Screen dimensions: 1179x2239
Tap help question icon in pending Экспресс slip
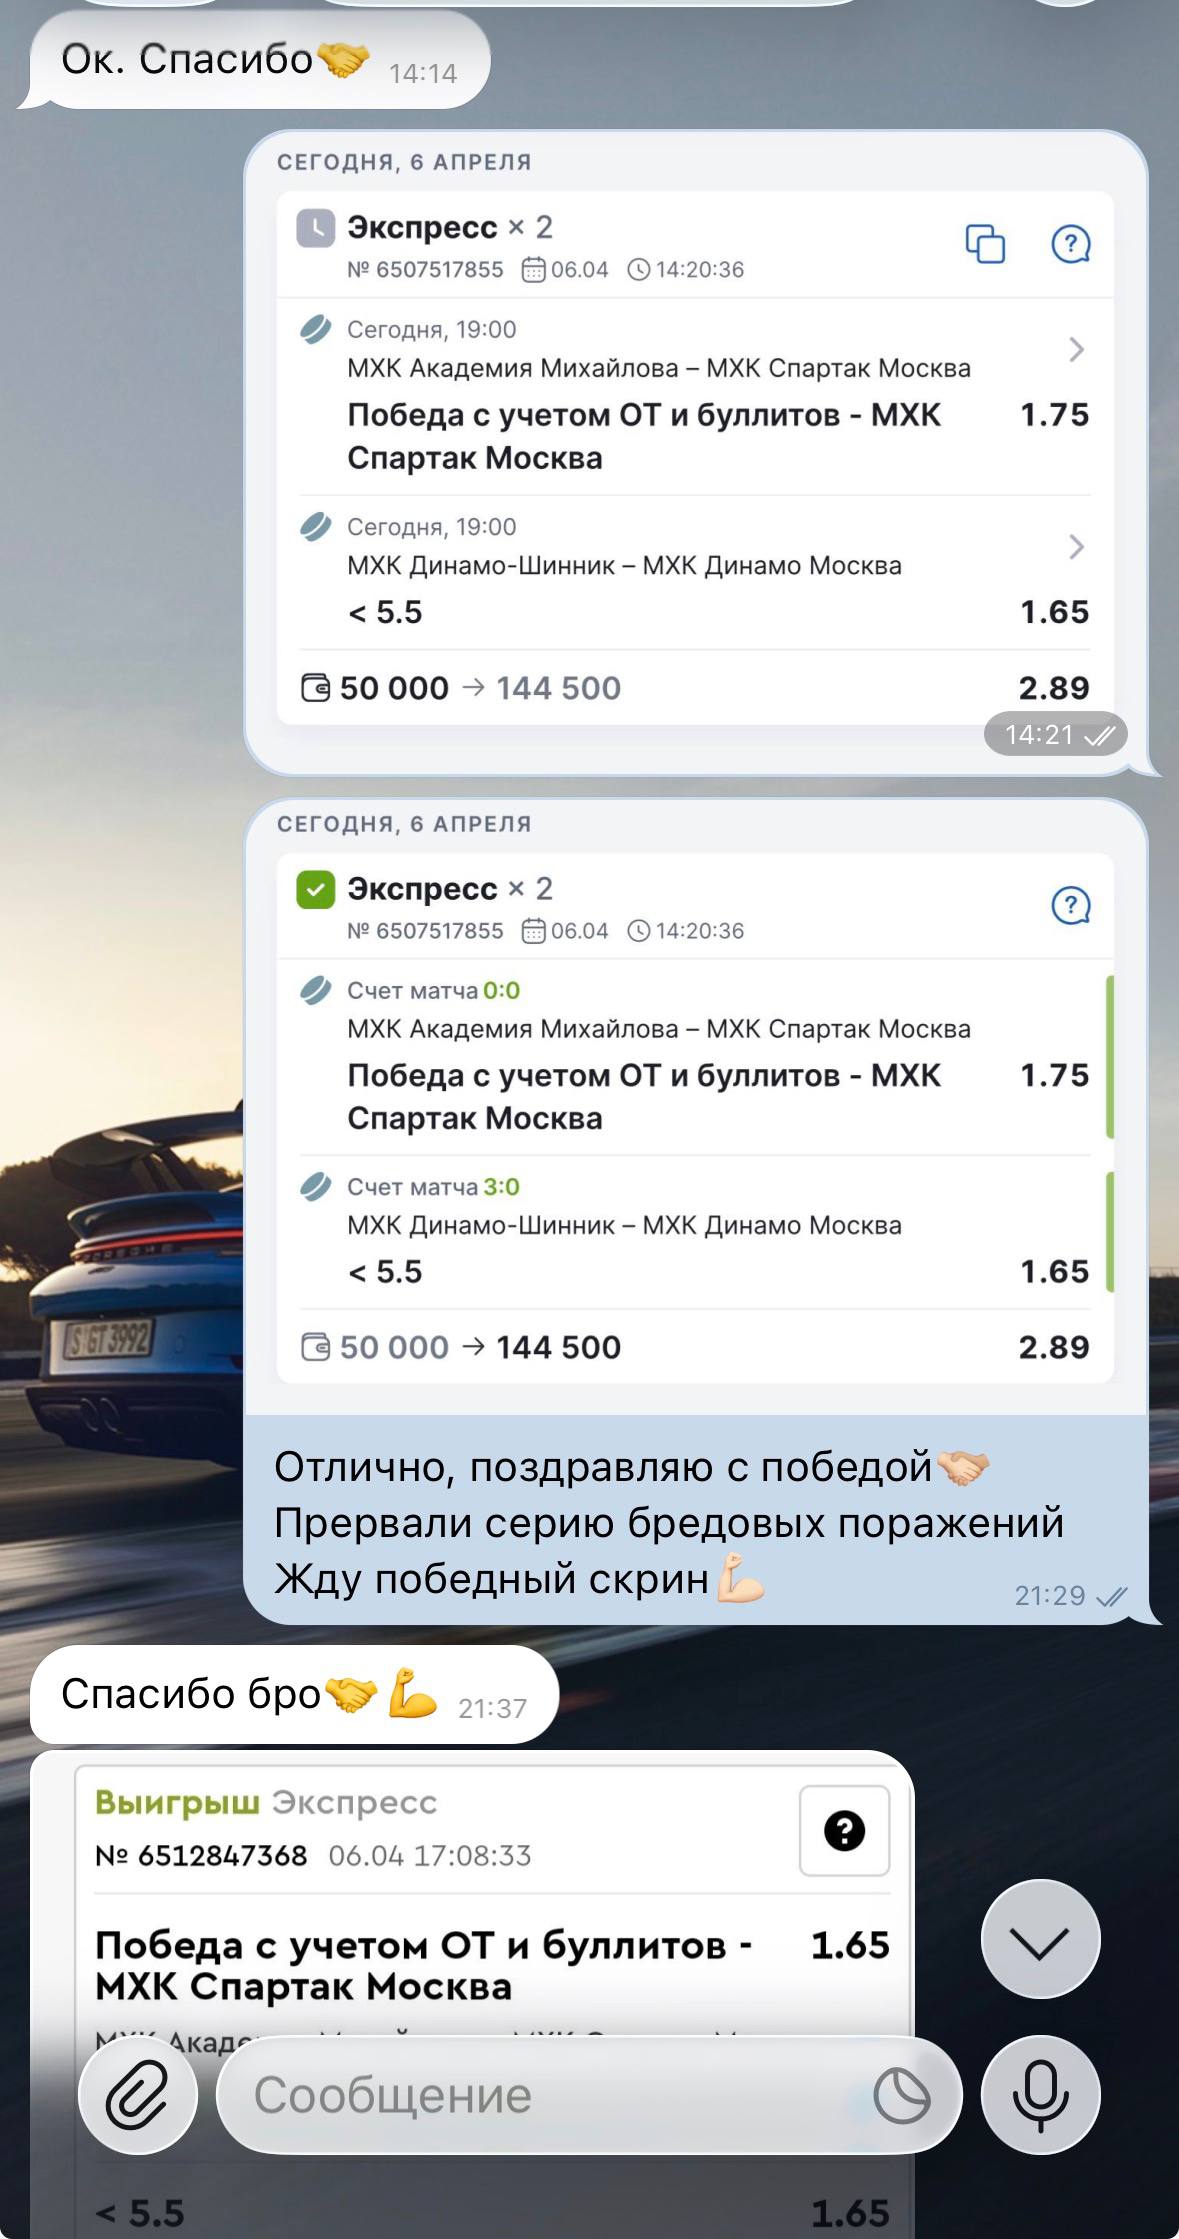pos(1071,243)
